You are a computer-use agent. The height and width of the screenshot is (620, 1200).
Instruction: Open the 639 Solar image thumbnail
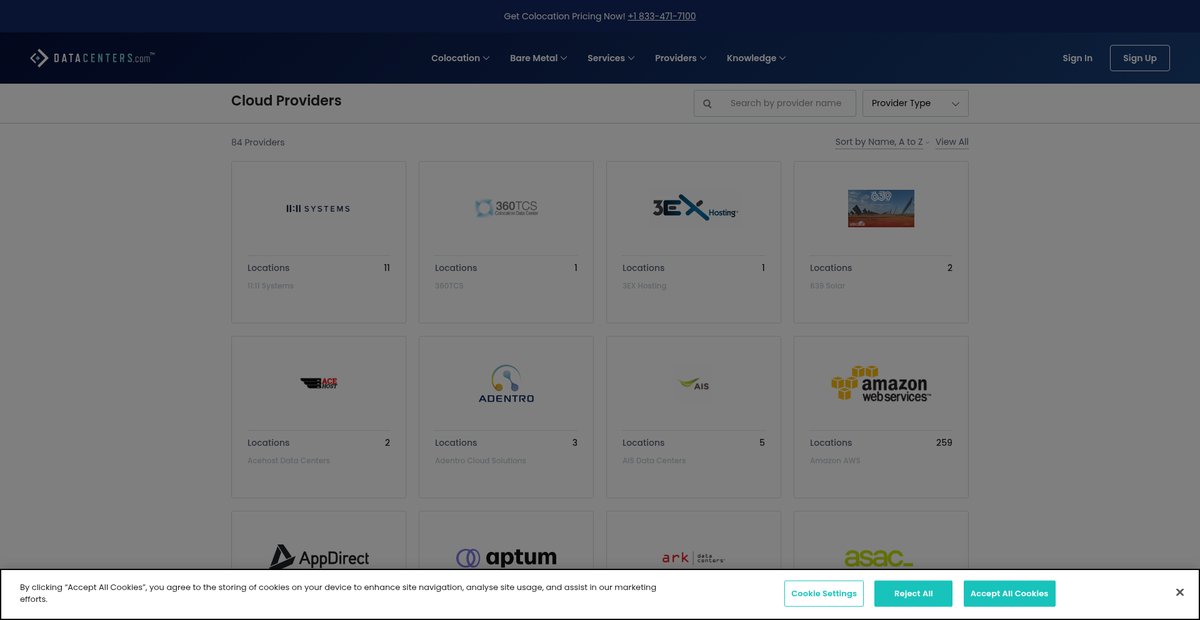coord(881,208)
